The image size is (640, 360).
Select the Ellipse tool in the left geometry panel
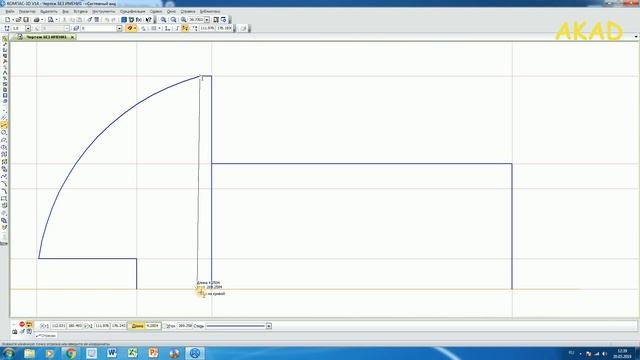pos(4,147)
